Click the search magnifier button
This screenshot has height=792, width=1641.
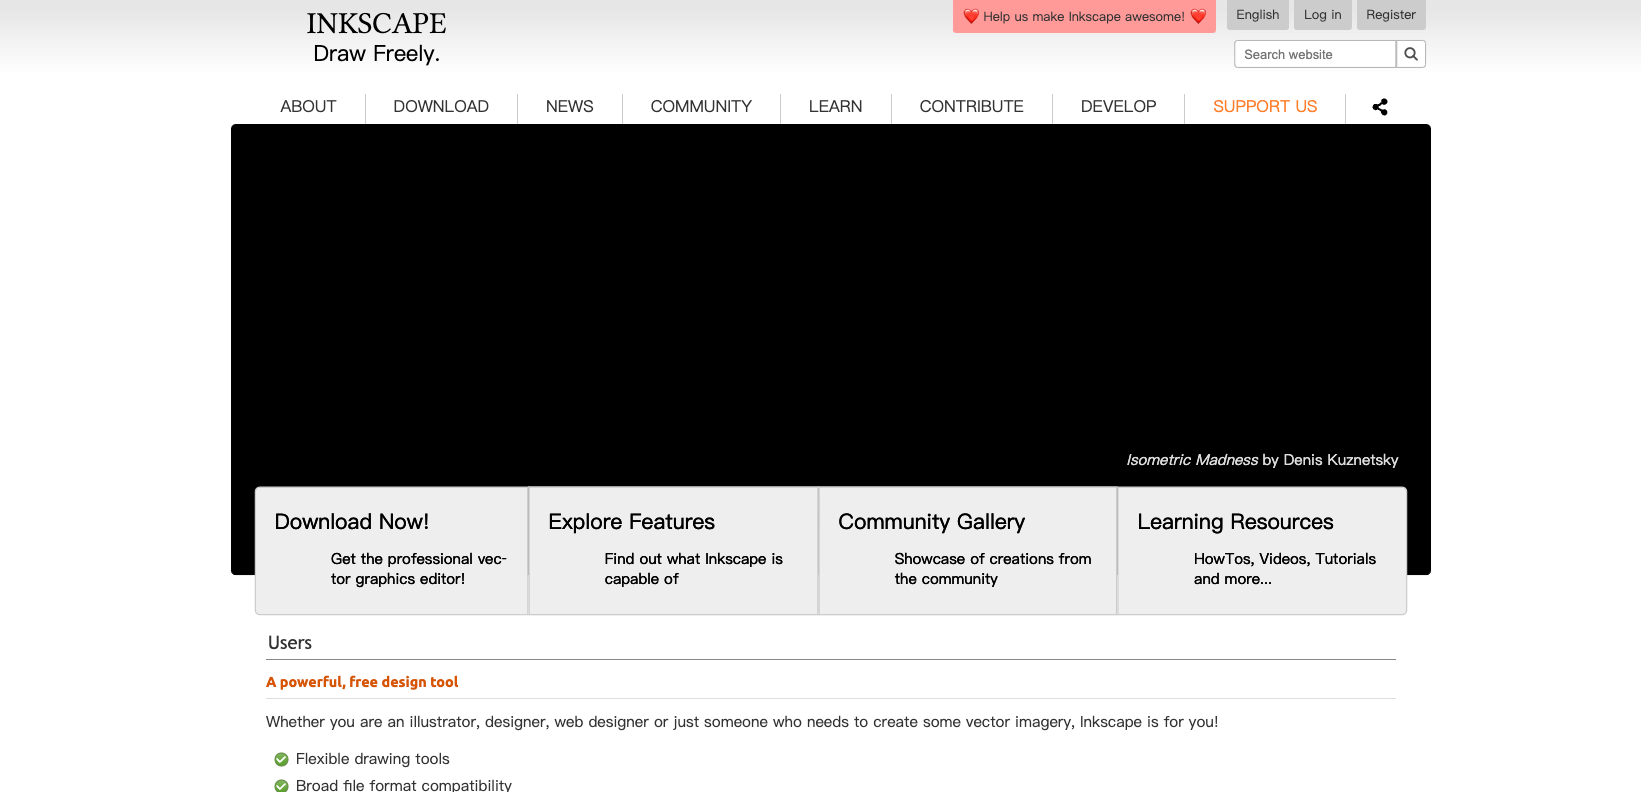1411,54
